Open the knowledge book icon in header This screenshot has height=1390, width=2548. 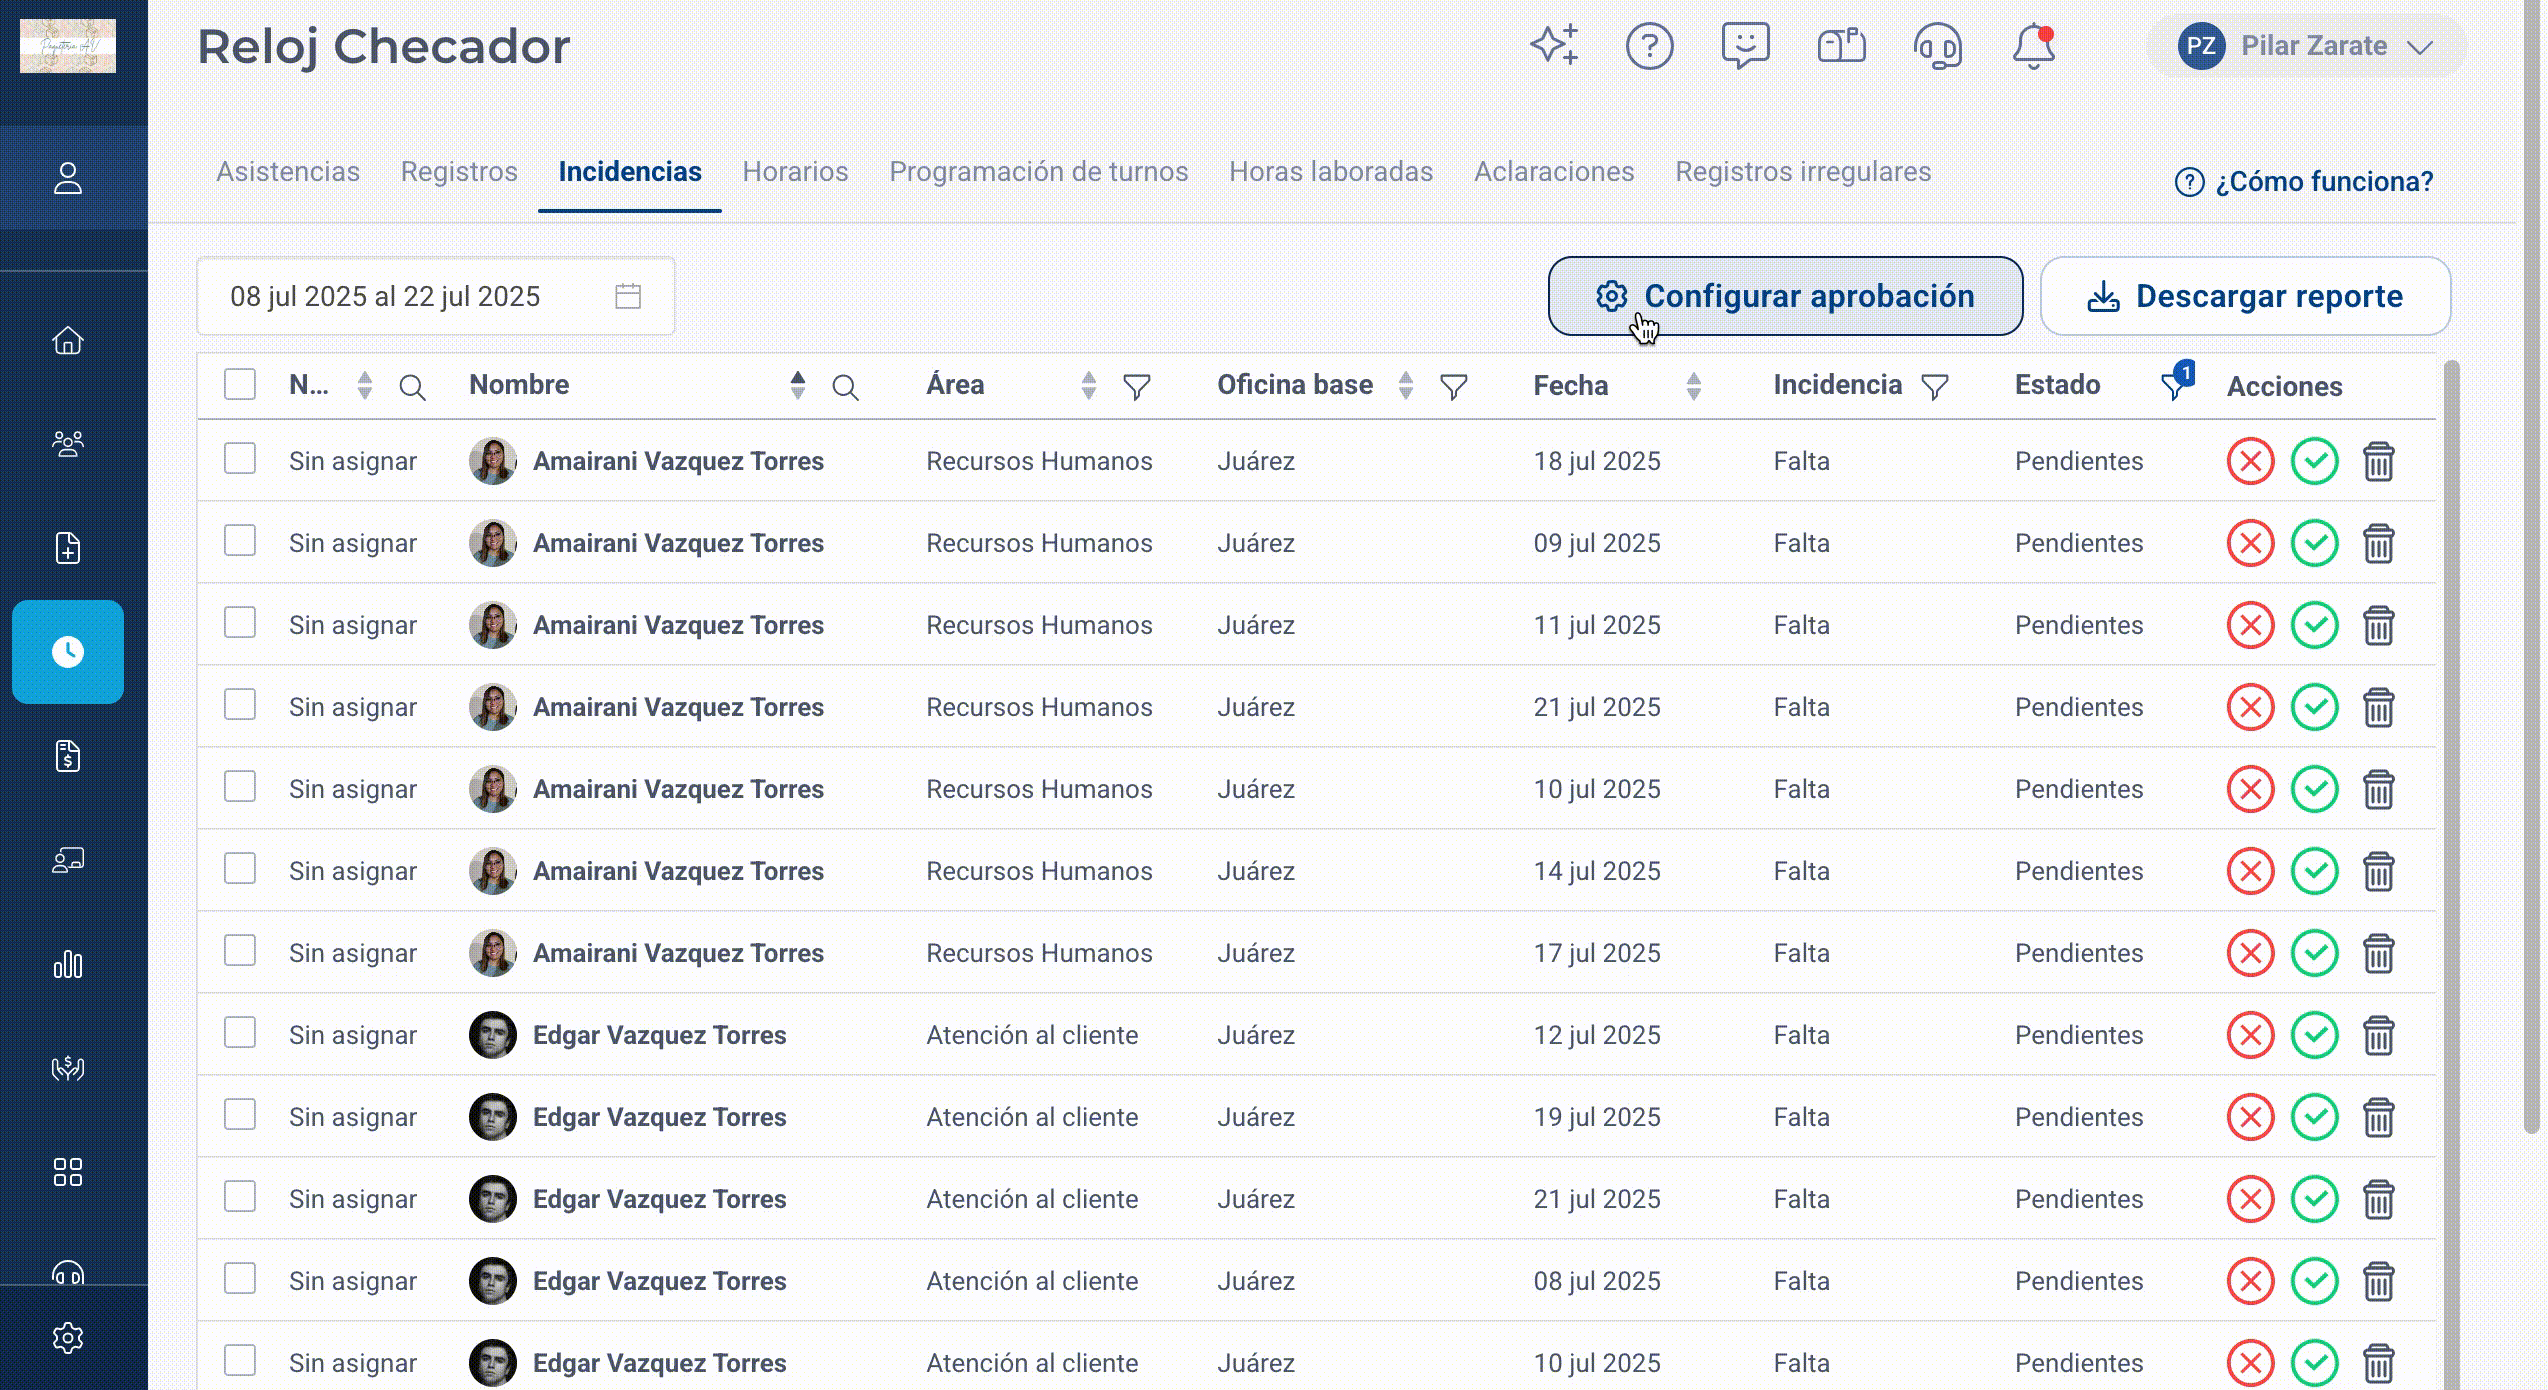[1842, 46]
